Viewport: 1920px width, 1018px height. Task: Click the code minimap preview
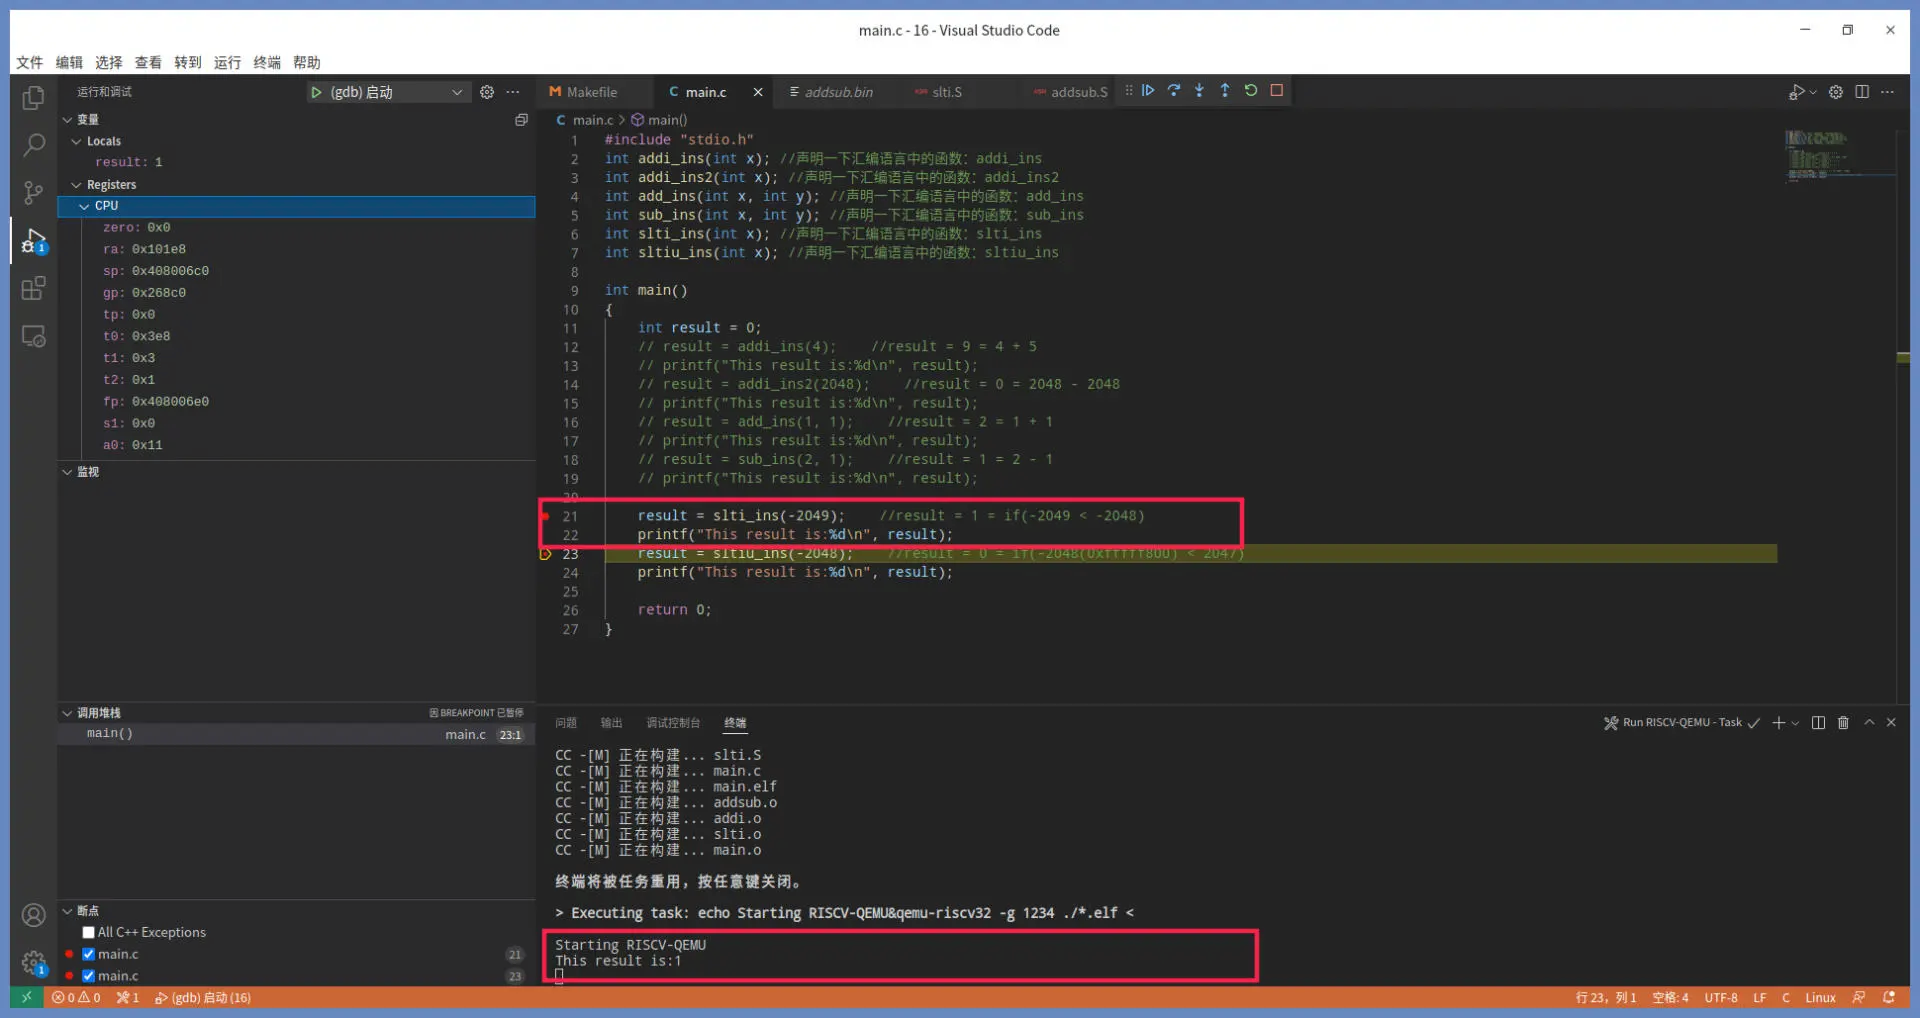coord(1838,156)
